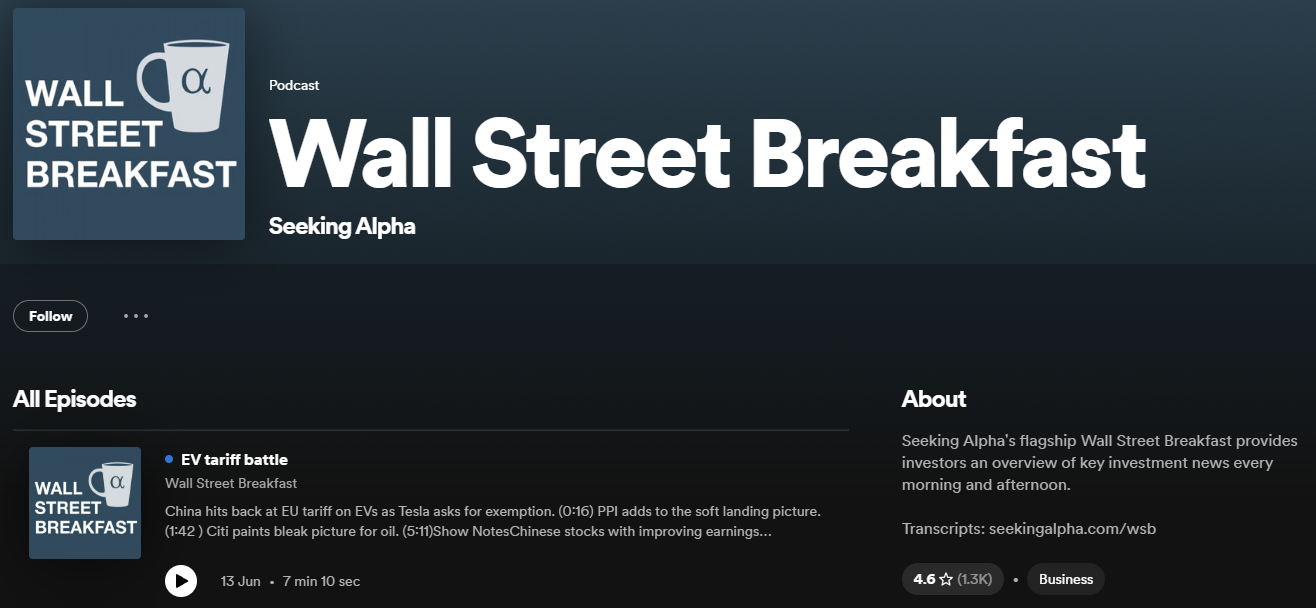Click the episode thumbnail artwork

pos(85,503)
